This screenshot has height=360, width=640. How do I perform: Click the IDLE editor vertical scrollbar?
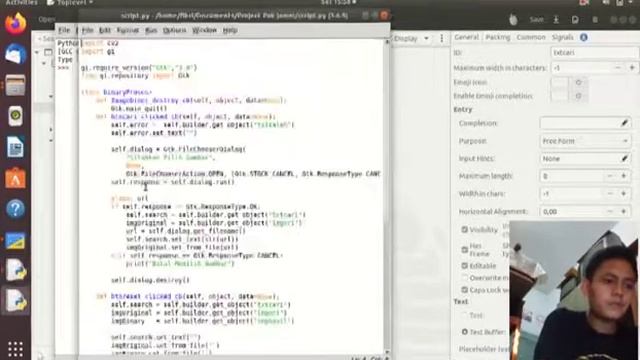coord(387,197)
